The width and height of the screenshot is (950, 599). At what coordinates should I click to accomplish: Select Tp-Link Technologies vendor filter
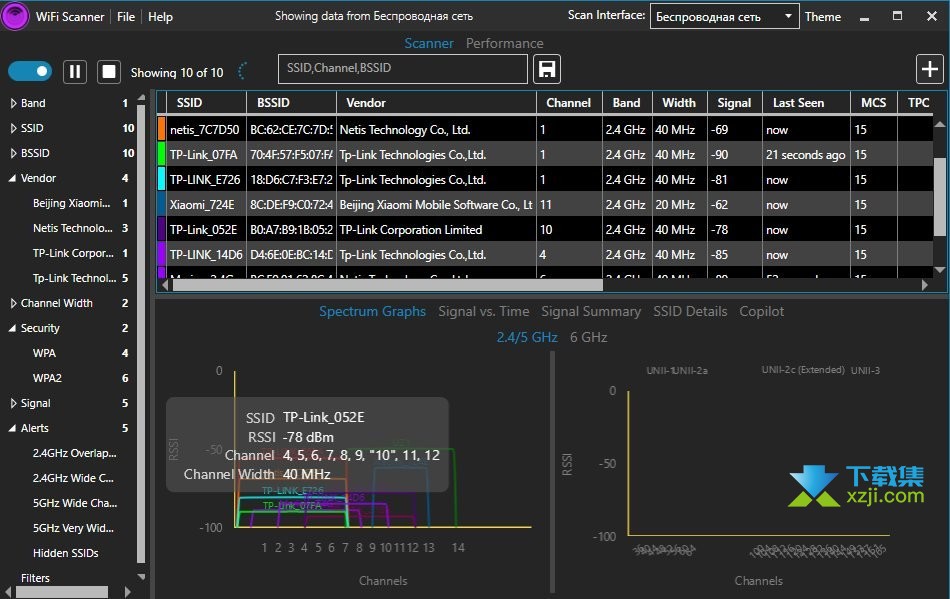pyautogui.click(x=75, y=278)
